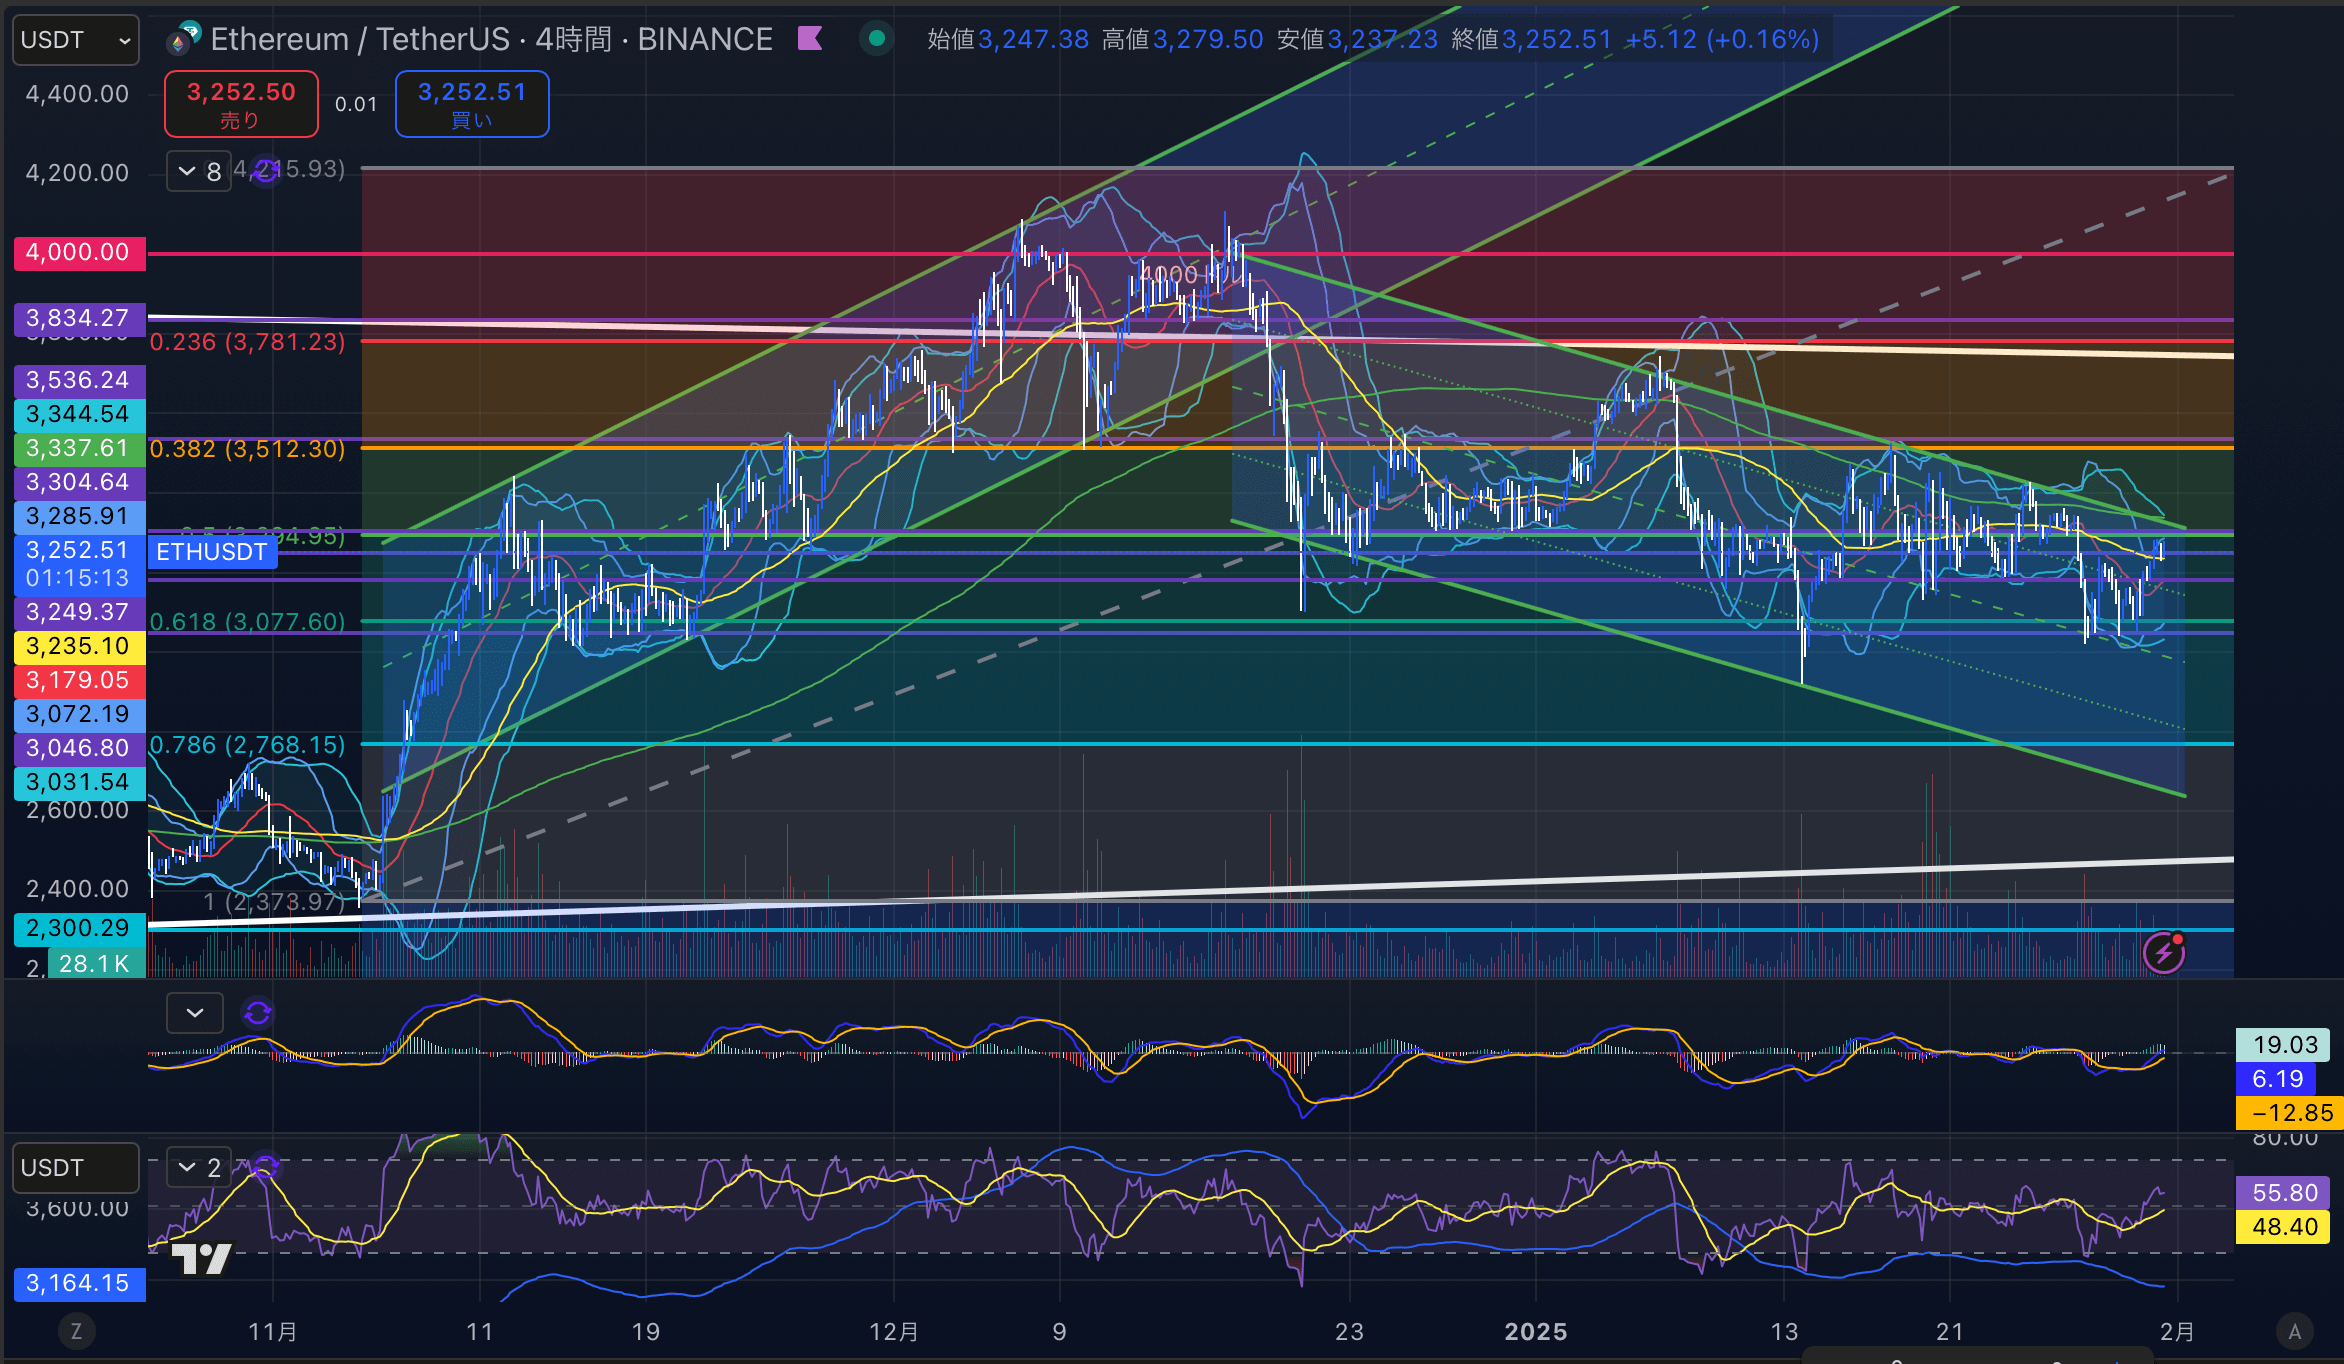The width and height of the screenshot is (2344, 1364).
Task: Click the blue 3,164.15 label
Action: [79, 1284]
